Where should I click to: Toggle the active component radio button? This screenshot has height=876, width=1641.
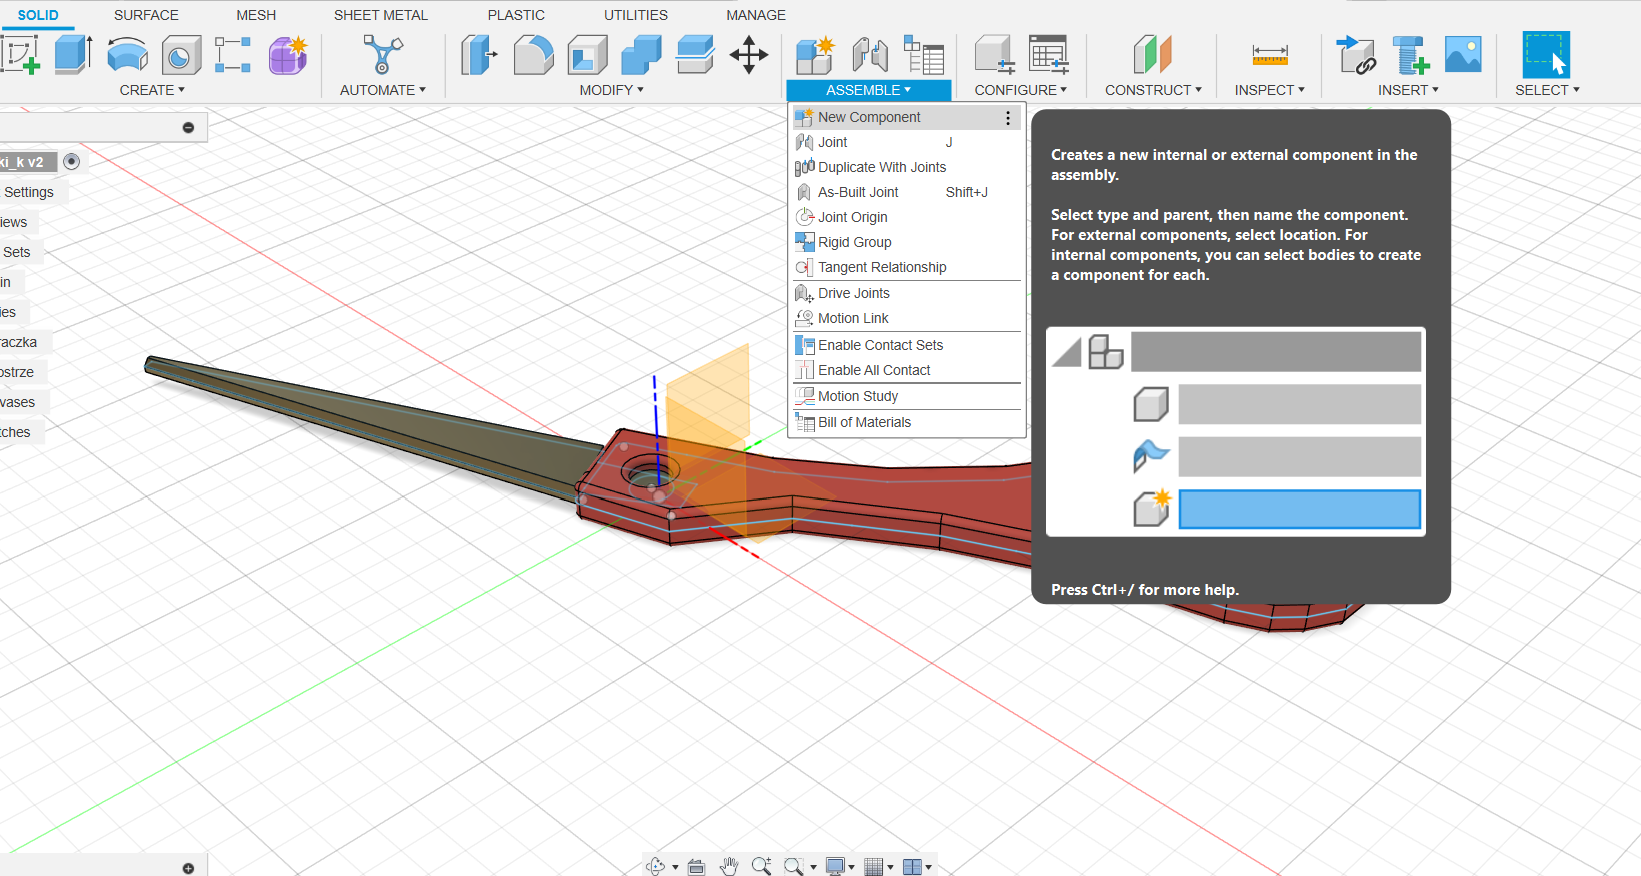(72, 161)
